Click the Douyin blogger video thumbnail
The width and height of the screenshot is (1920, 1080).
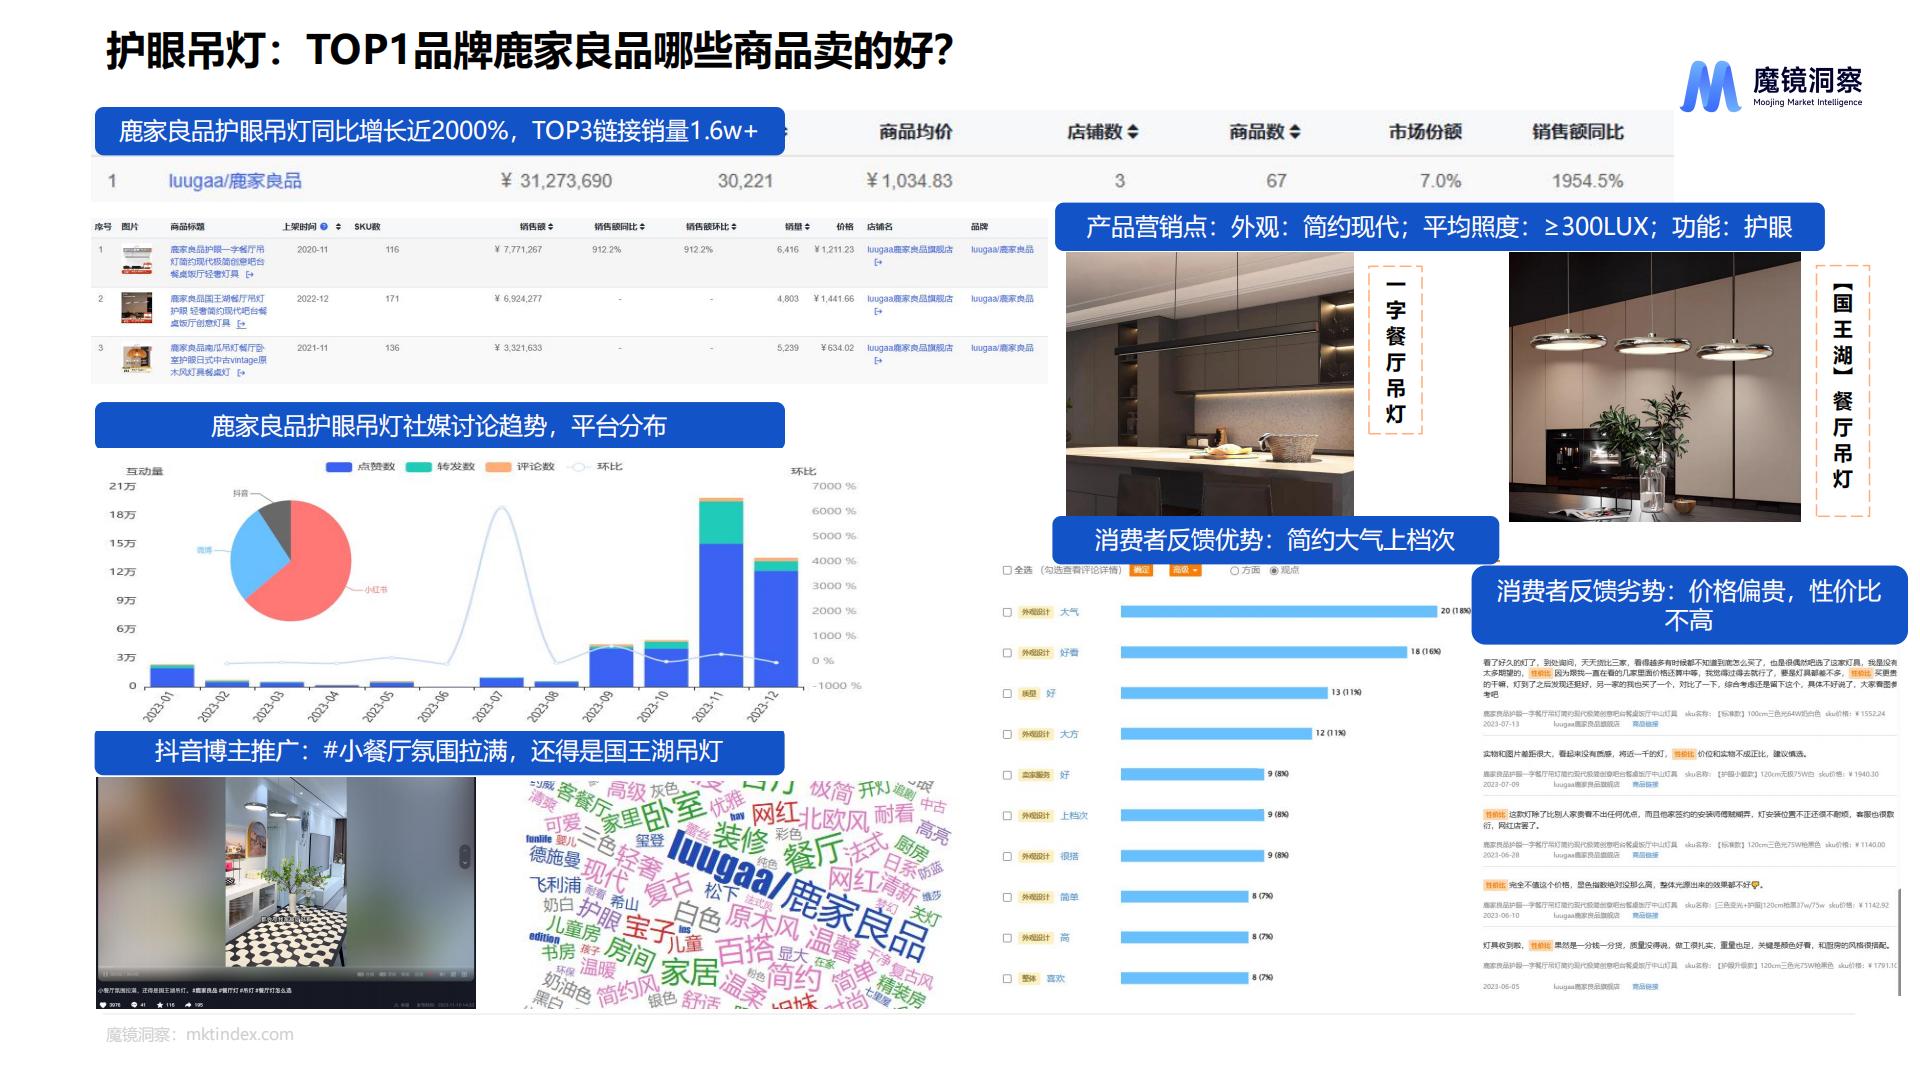coord(286,893)
